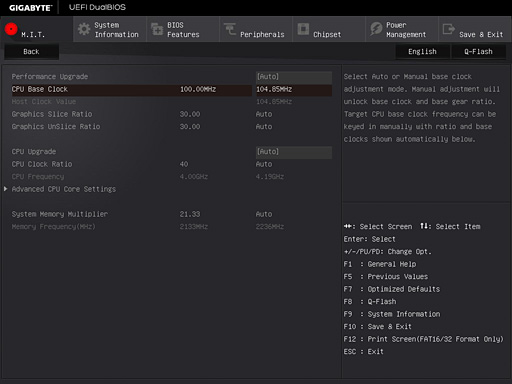Click the F7 Optimized Defaults hint
The image size is (512, 384).
[392, 289]
